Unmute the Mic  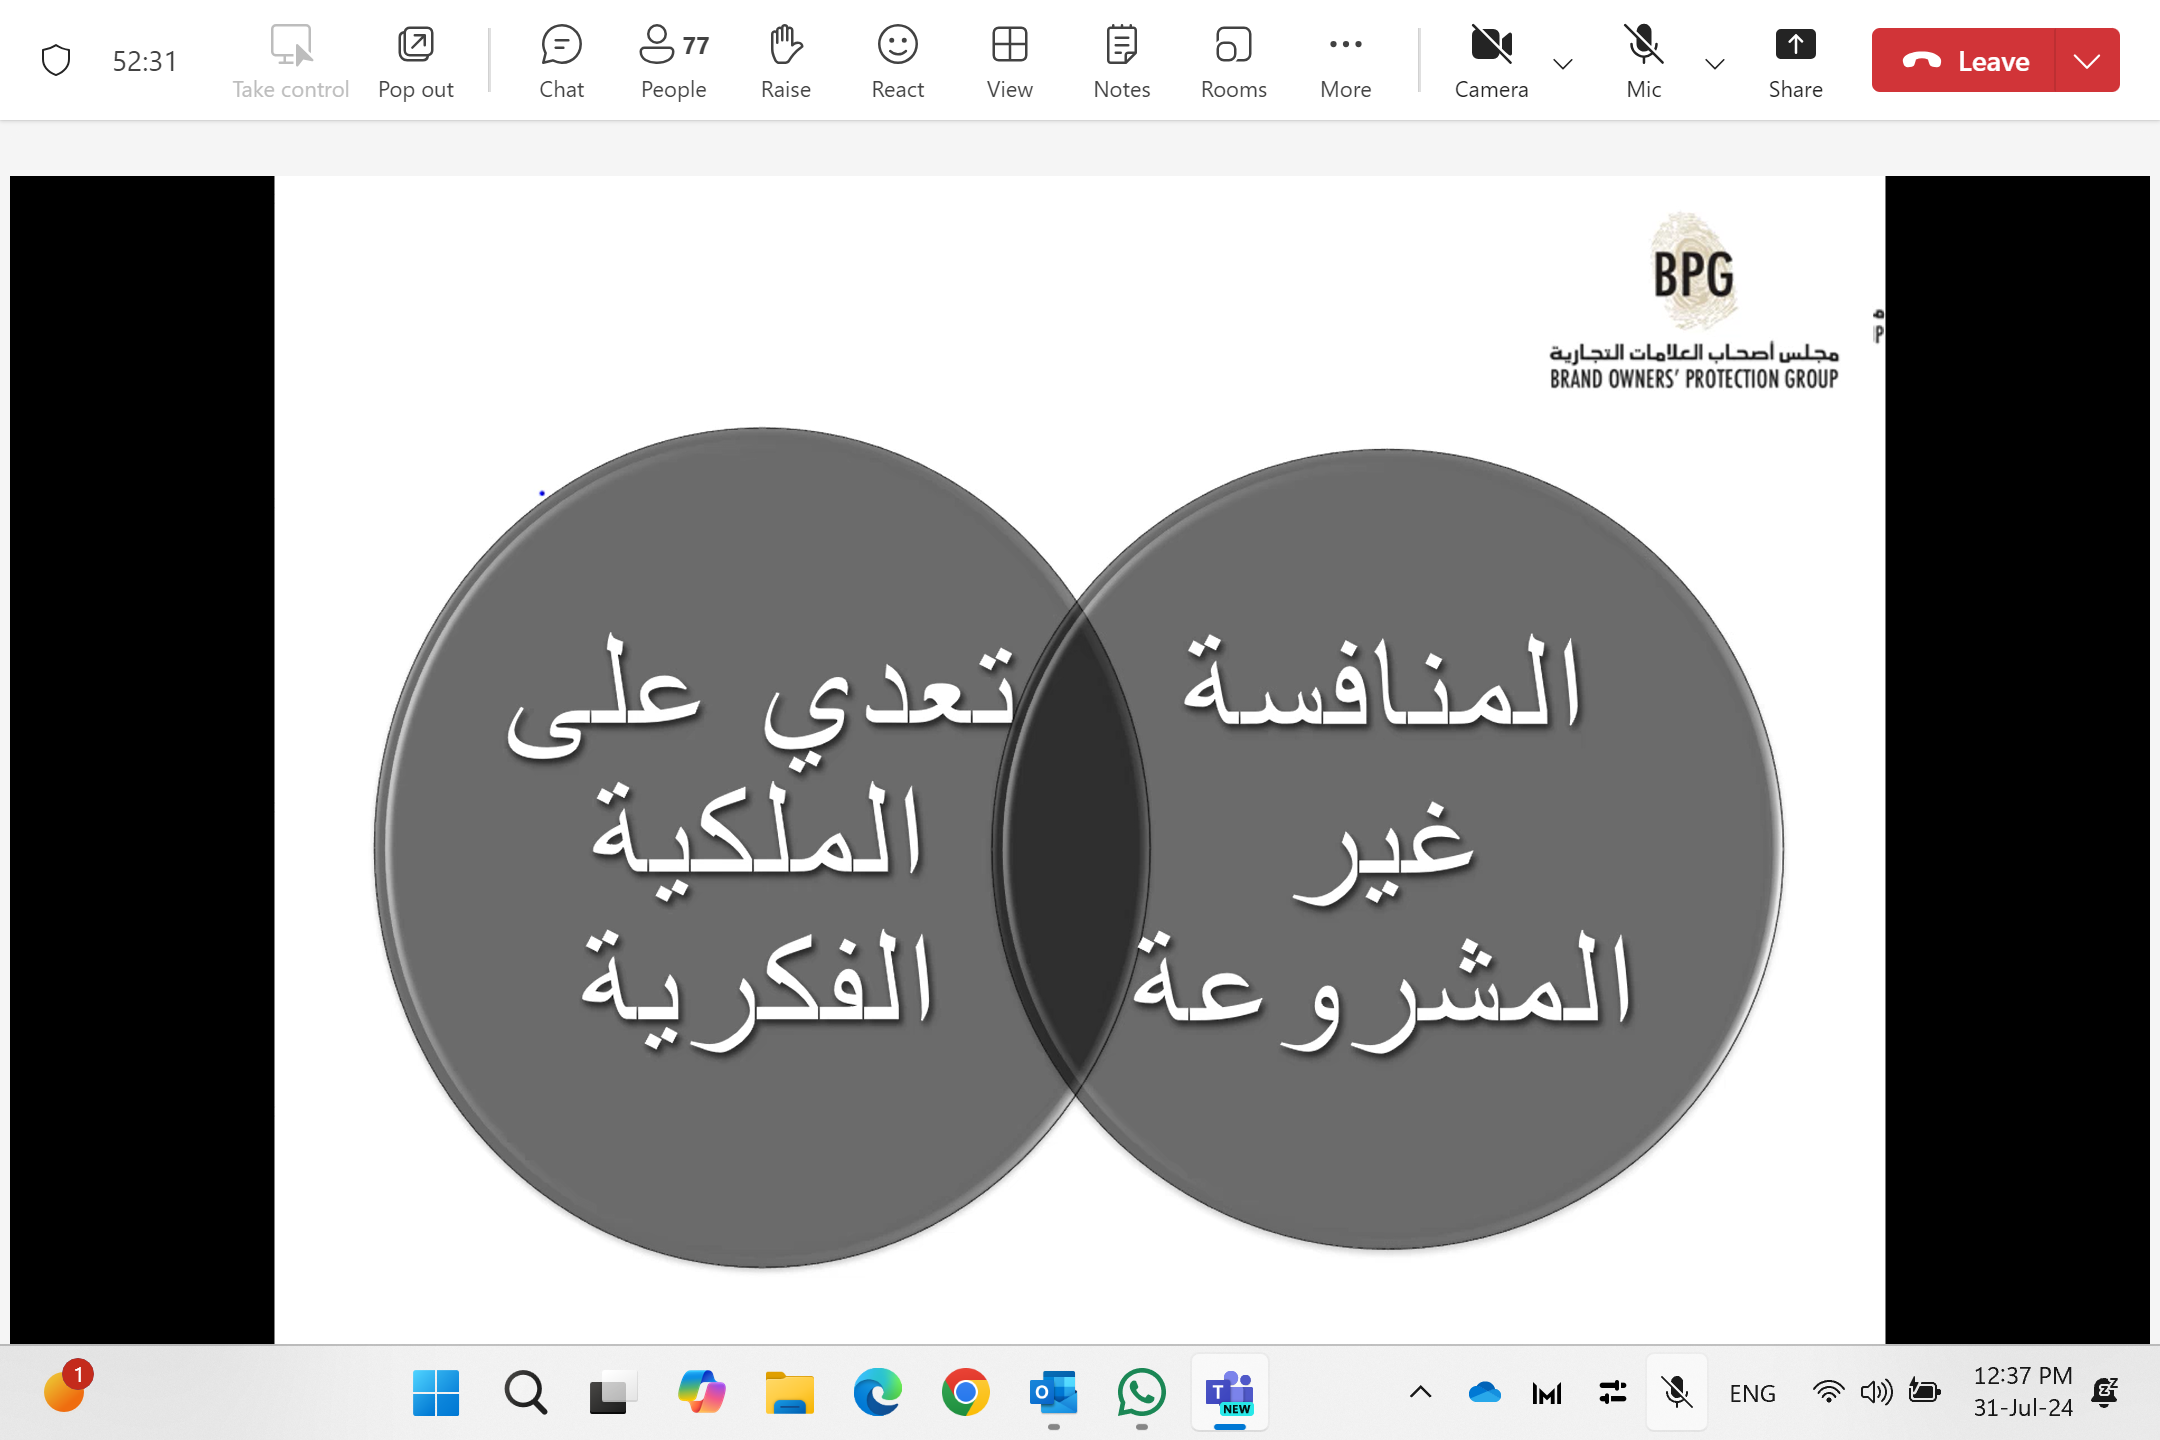[x=1643, y=62]
